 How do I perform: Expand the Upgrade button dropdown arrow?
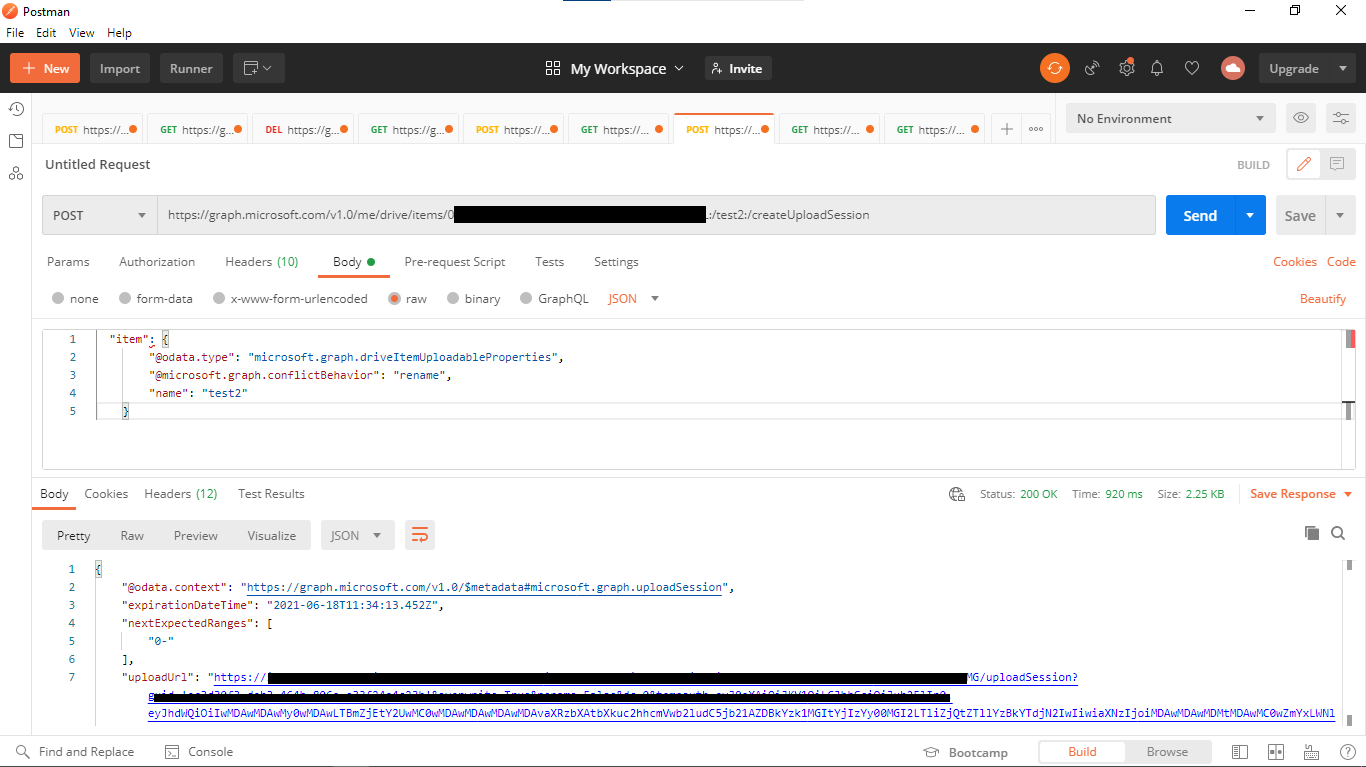1342,68
